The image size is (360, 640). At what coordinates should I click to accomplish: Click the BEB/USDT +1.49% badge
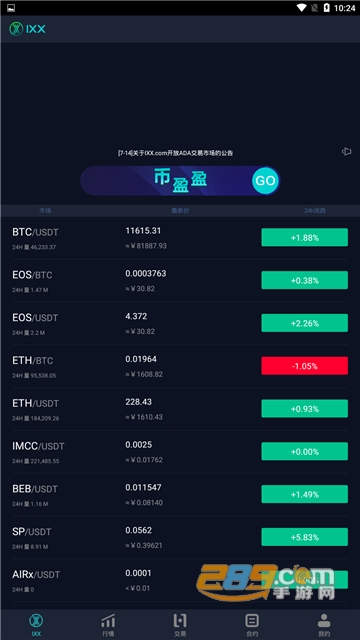tap(304, 494)
